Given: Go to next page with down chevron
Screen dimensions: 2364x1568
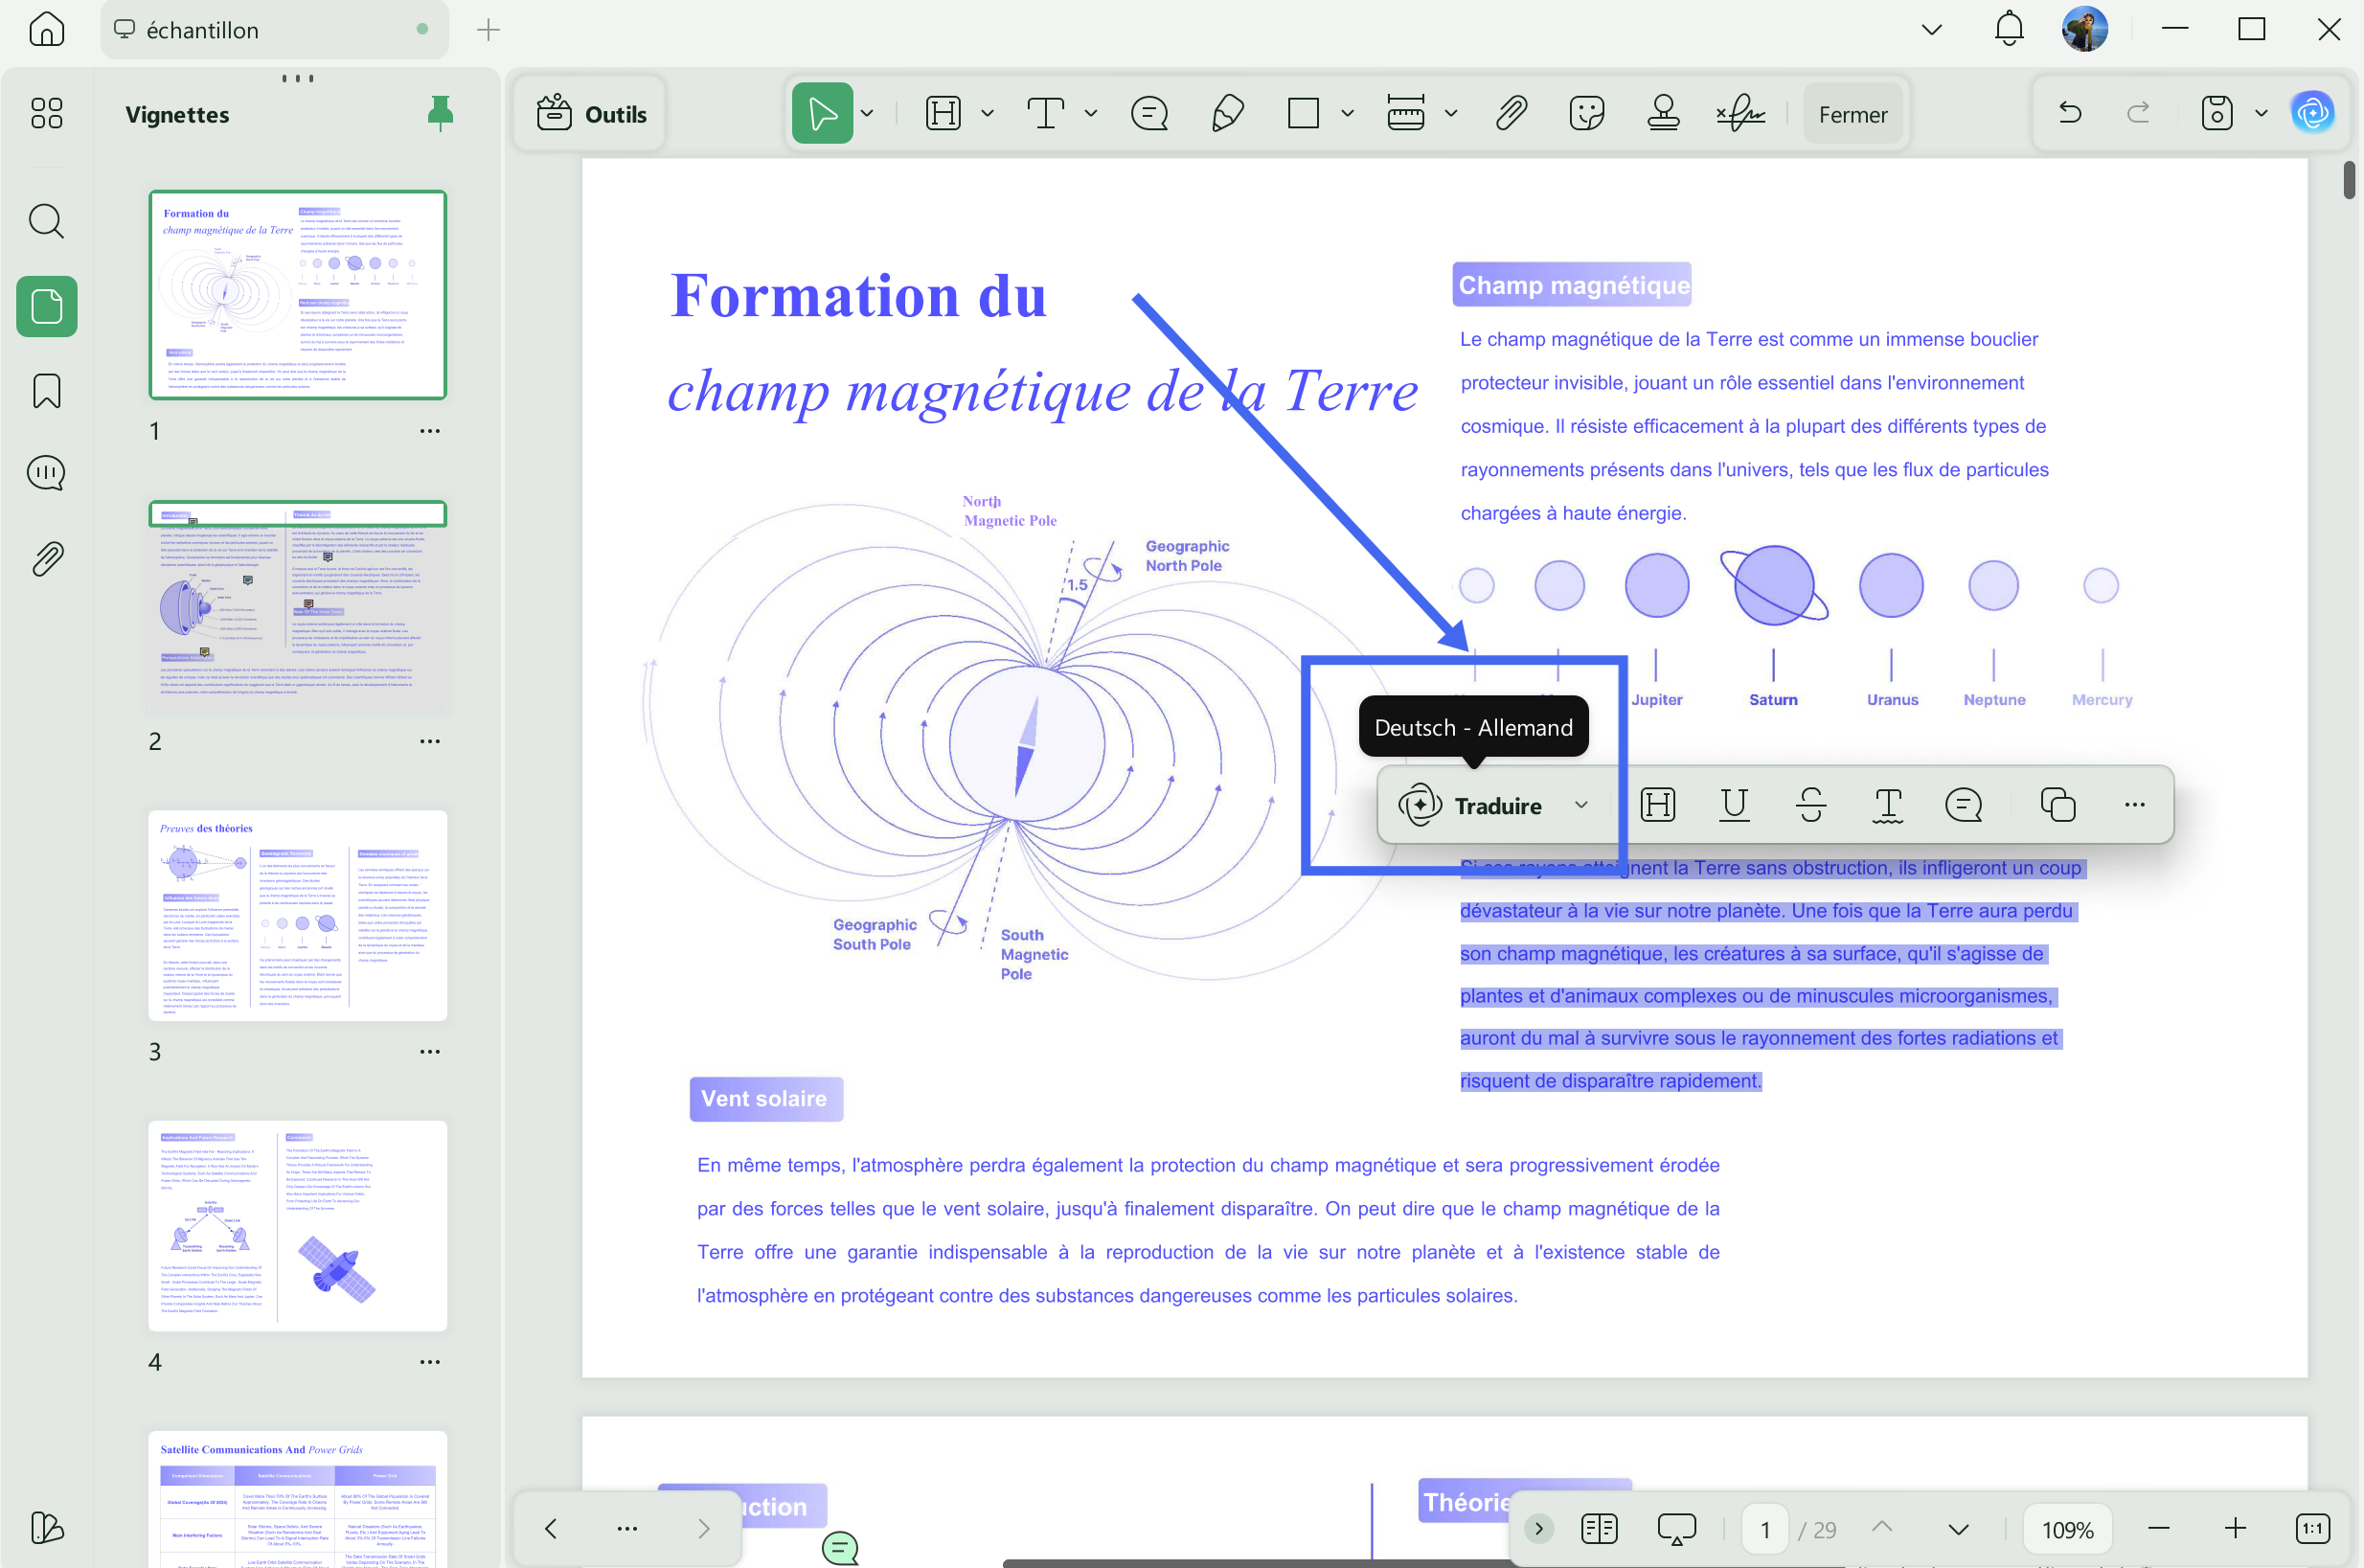Looking at the screenshot, I should point(1958,1528).
